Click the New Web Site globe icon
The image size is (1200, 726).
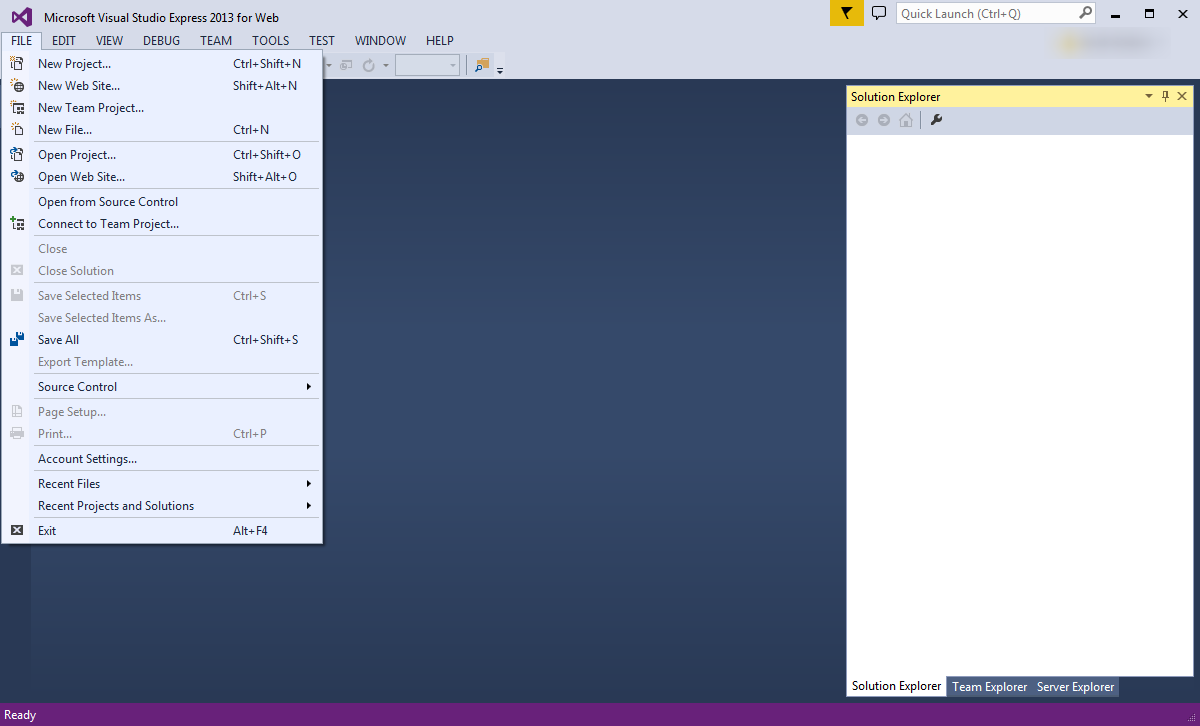(17, 86)
